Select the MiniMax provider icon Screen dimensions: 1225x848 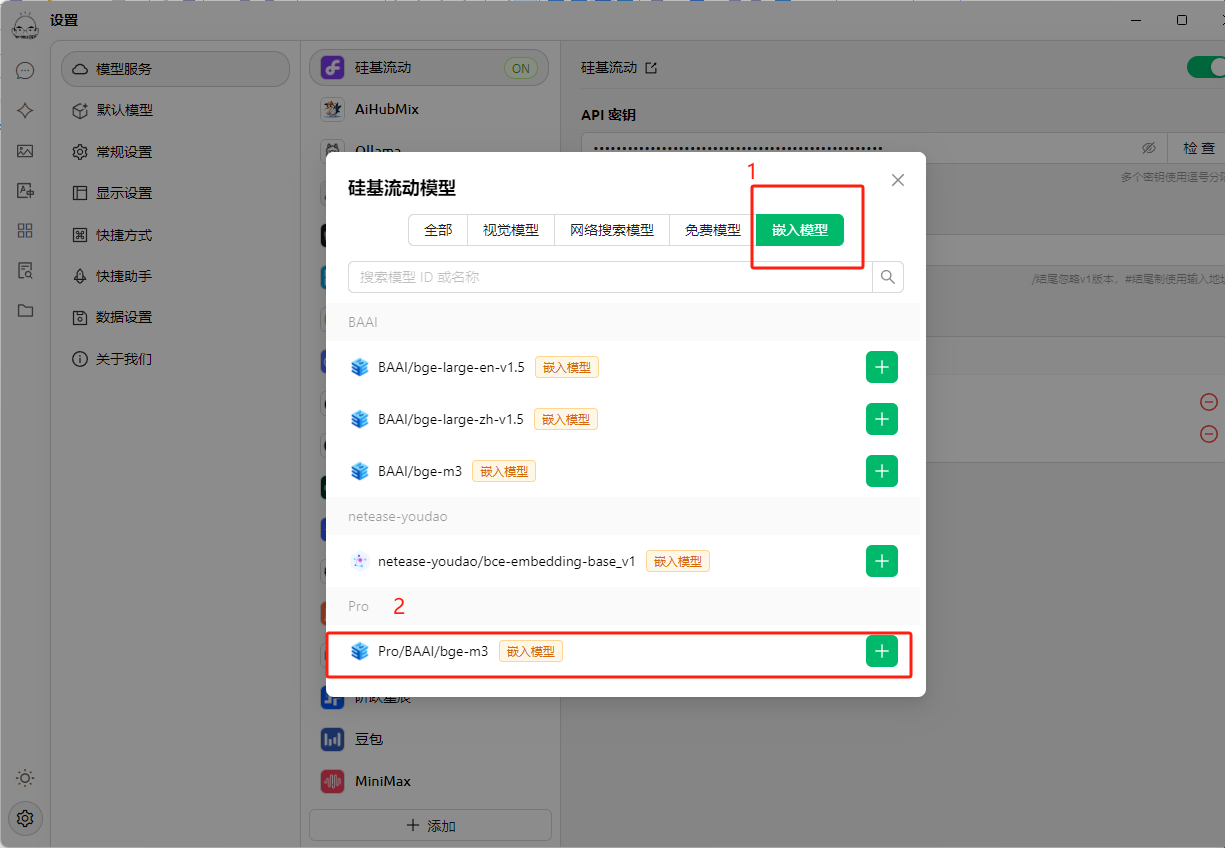(332, 781)
